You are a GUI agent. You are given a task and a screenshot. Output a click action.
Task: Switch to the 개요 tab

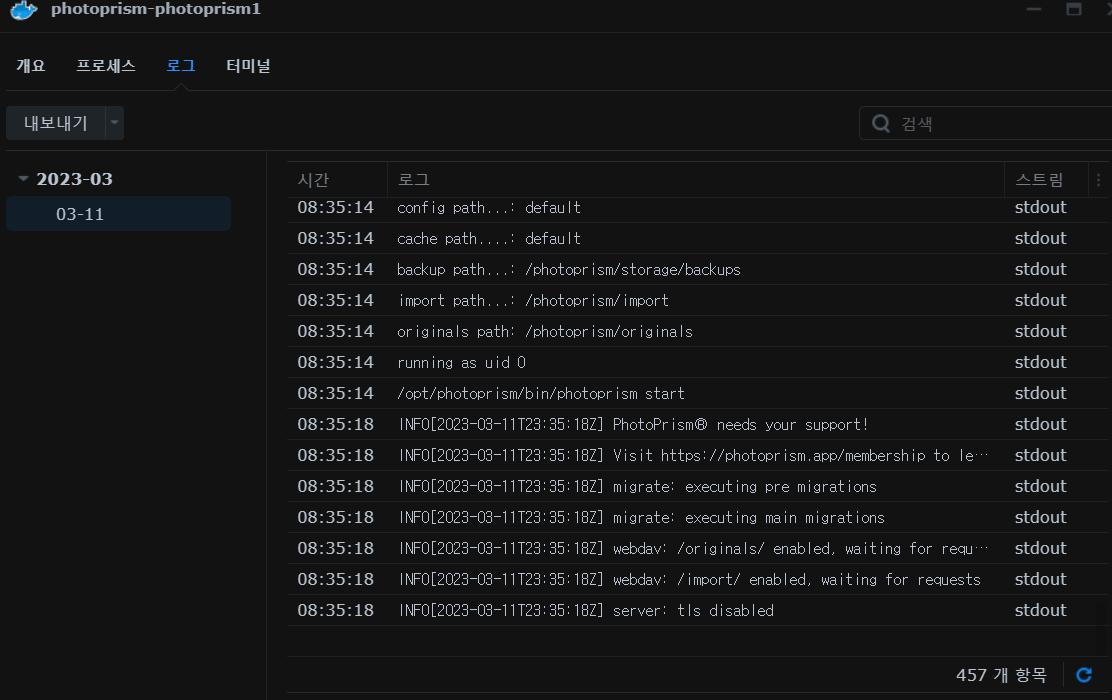[x=31, y=66]
